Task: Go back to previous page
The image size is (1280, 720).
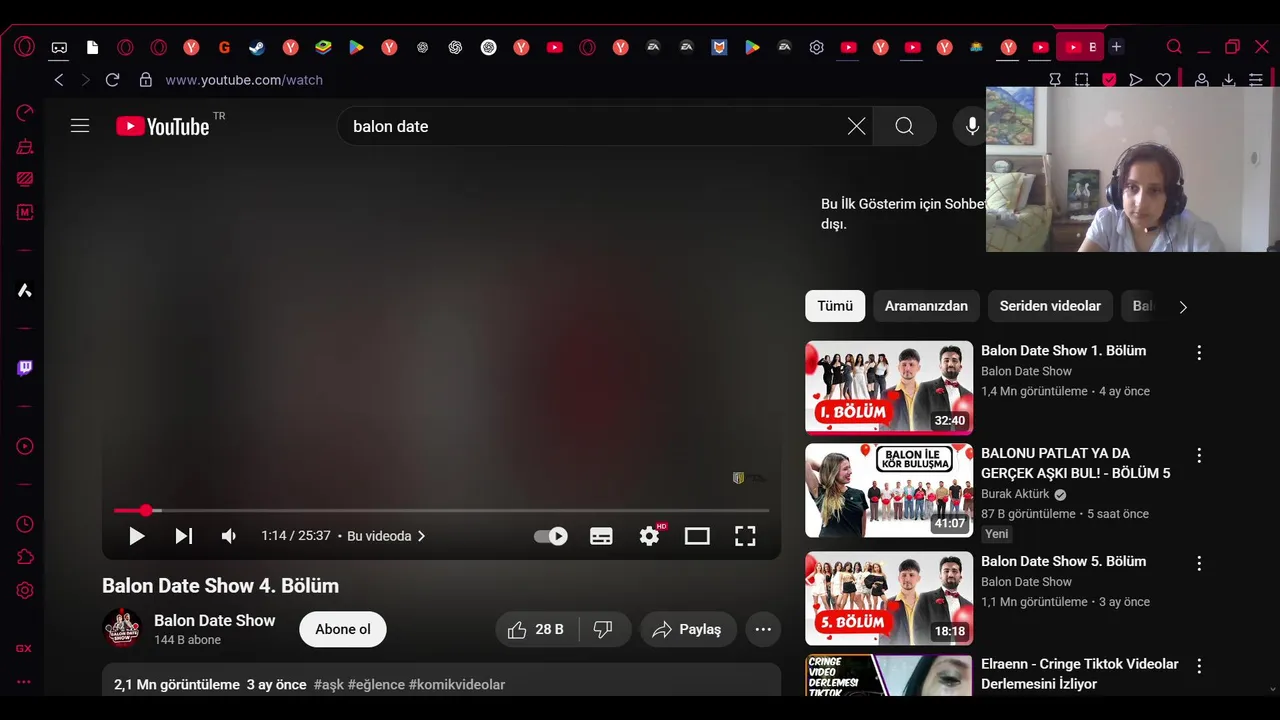Action: (59, 80)
